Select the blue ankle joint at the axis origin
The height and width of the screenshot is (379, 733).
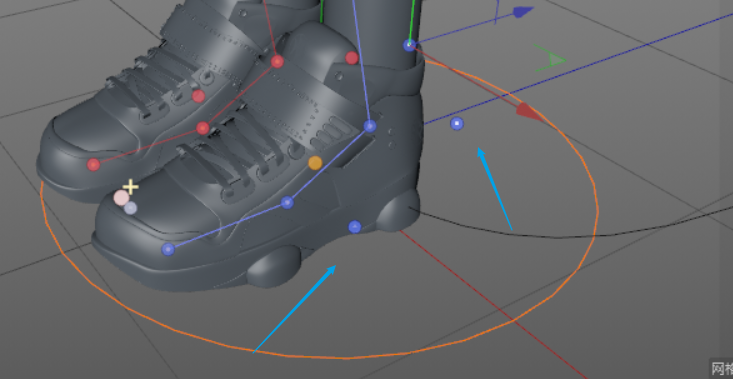[x=410, y=45]
